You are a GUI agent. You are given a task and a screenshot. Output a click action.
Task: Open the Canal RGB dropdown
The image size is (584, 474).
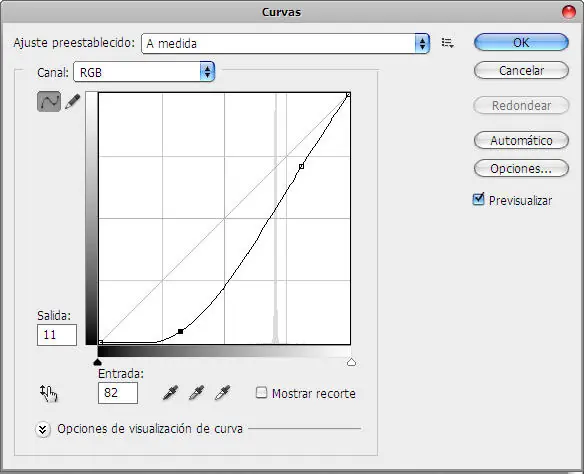144,72
